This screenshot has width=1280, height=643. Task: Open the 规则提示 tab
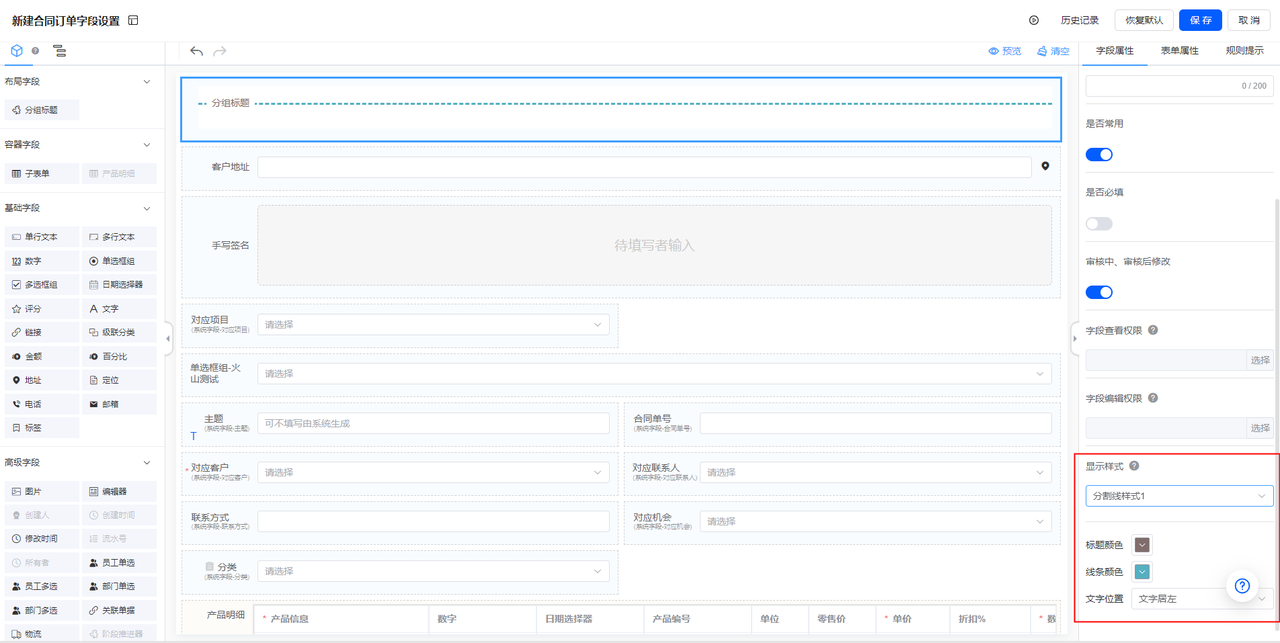[x=1244, y=51]
